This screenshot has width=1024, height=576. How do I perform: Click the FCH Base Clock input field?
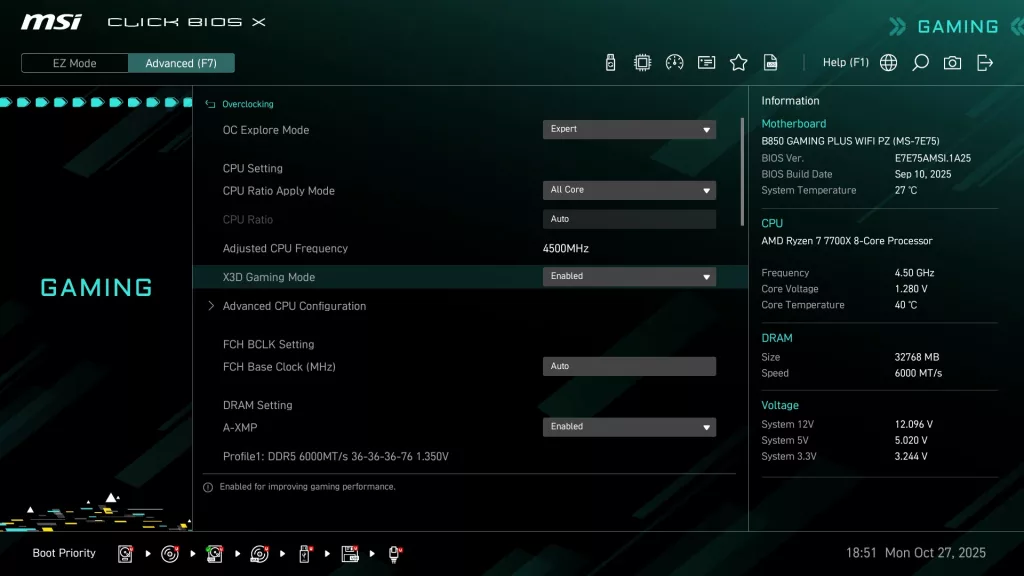click(629, 366)
